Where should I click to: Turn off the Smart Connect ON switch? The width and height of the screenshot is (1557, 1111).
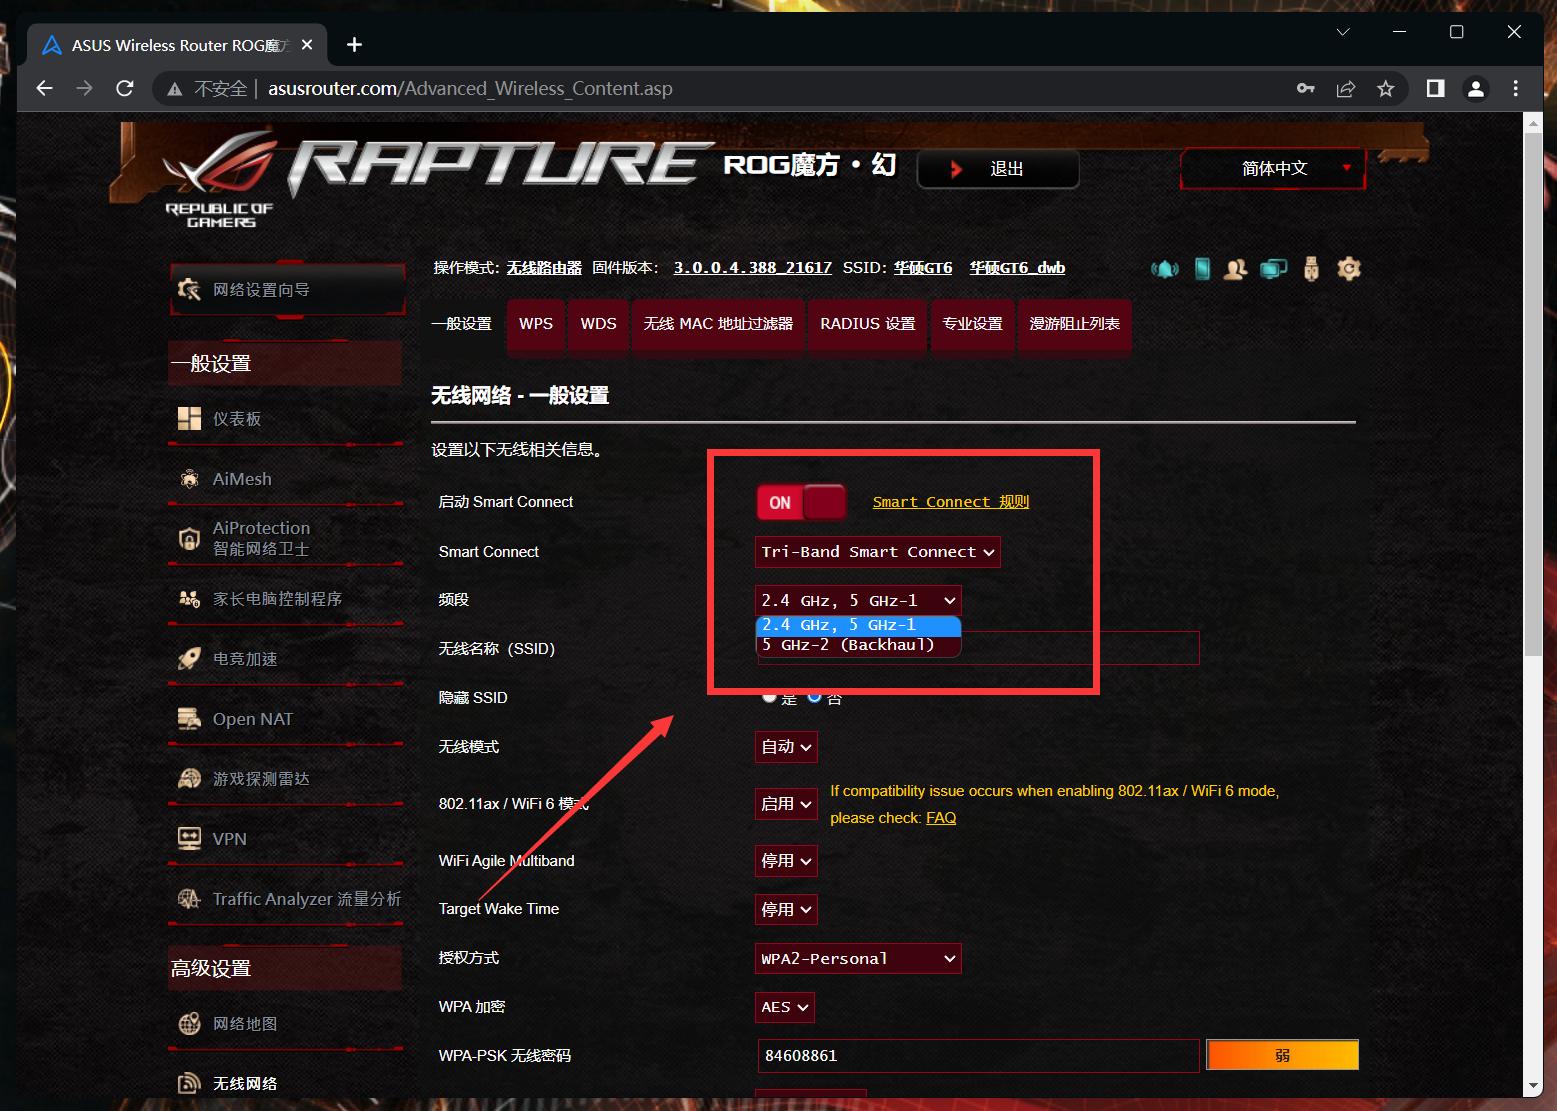point(801,502)
